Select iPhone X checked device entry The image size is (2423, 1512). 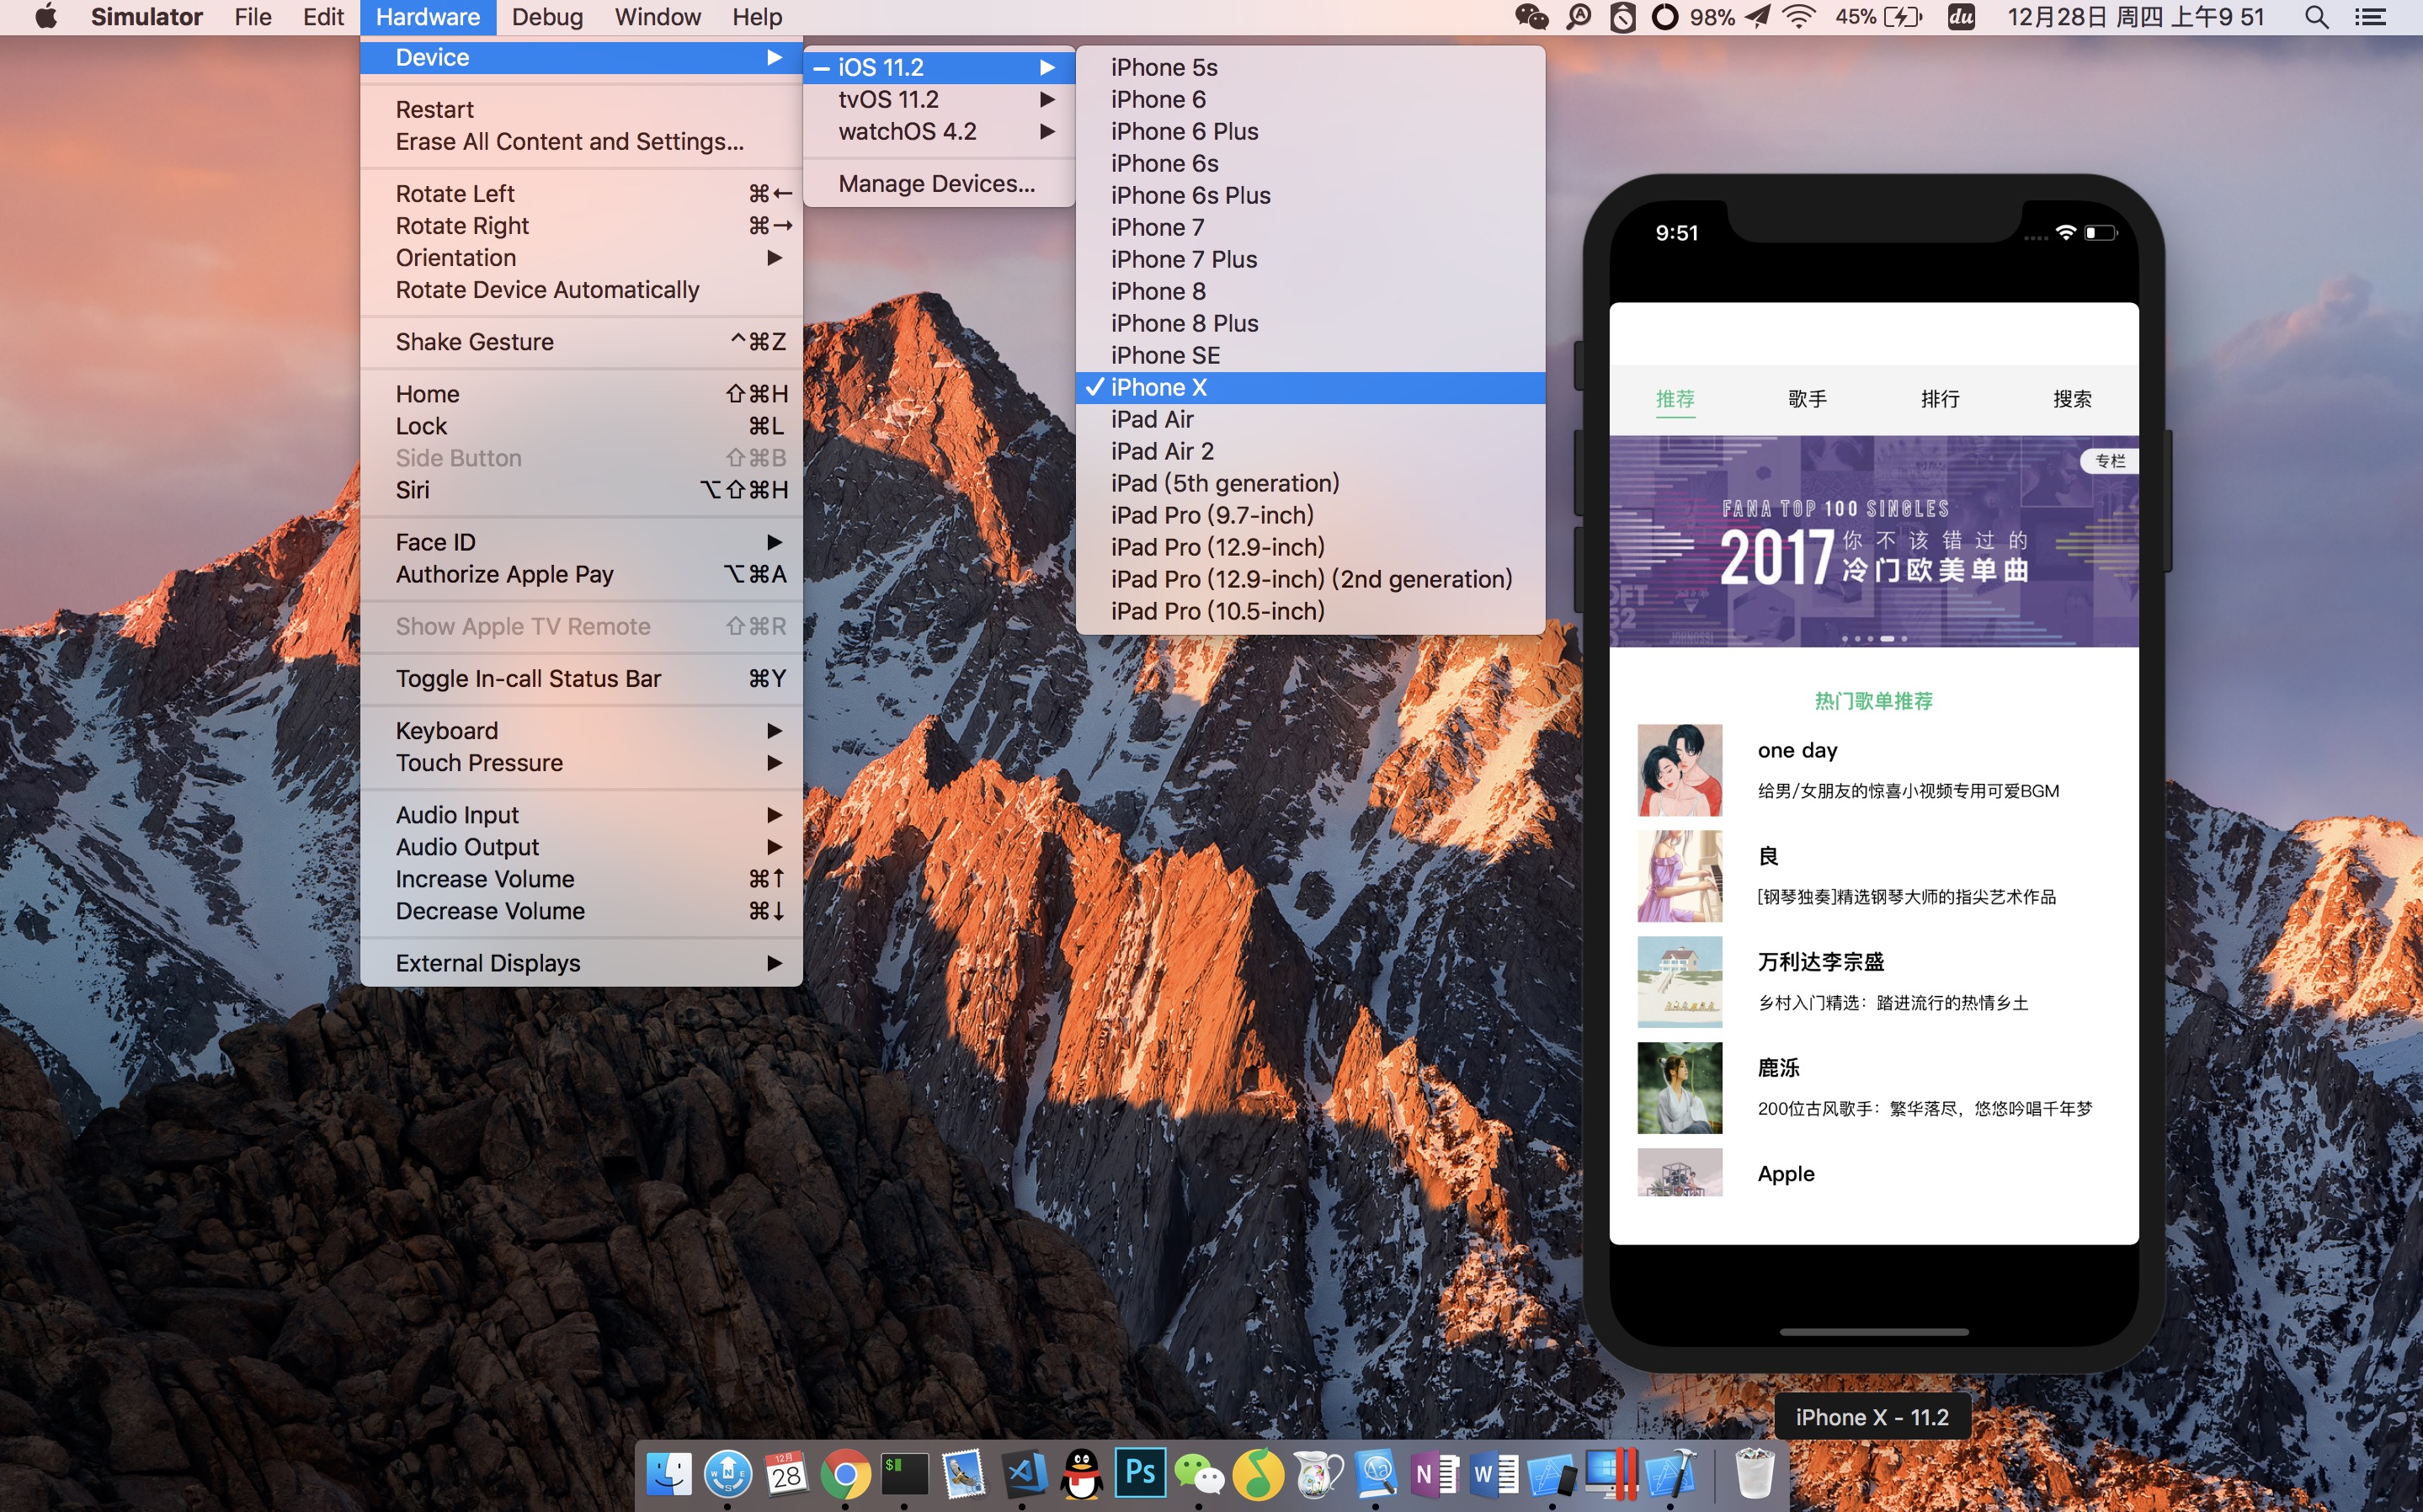coord(1310,388)
